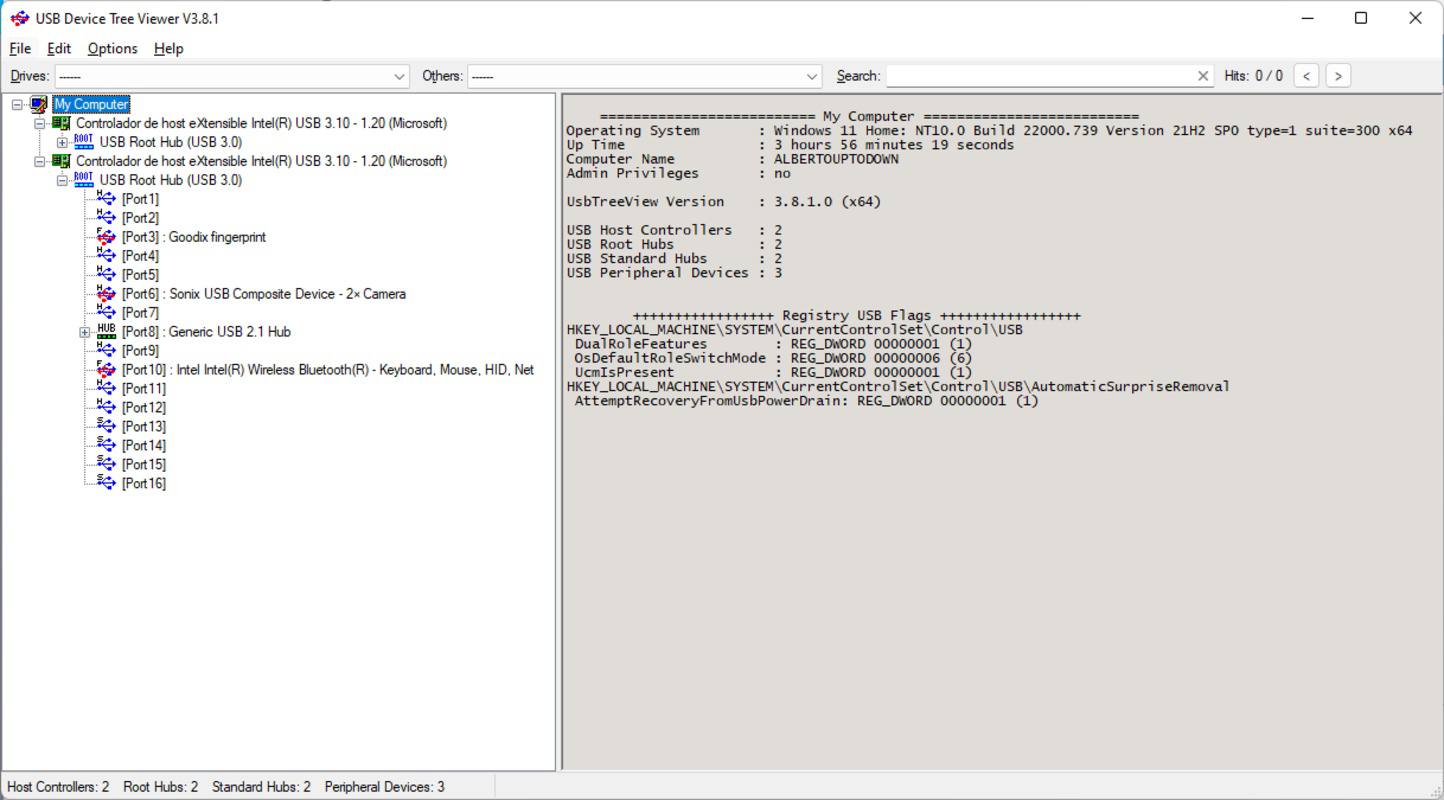
Task: Clear the search field with the X icon
Action: (1203, 76)
